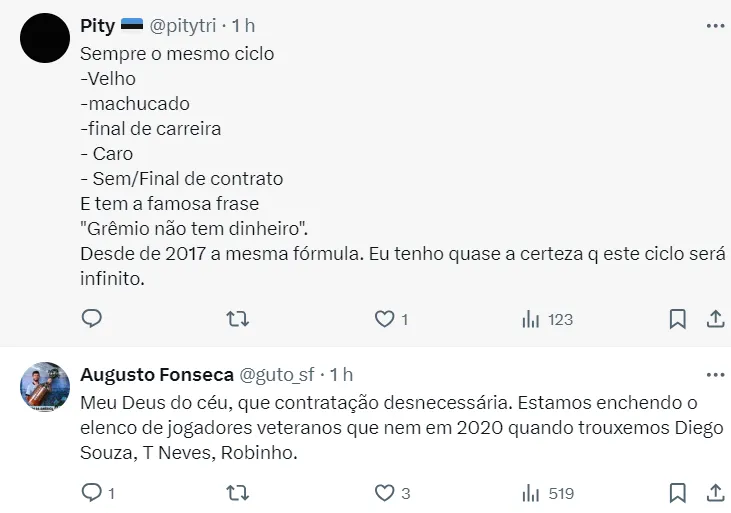Open the @guto_sf handle link
The width and height of the screenshot is (731, 513).
[x=275, y=375]
